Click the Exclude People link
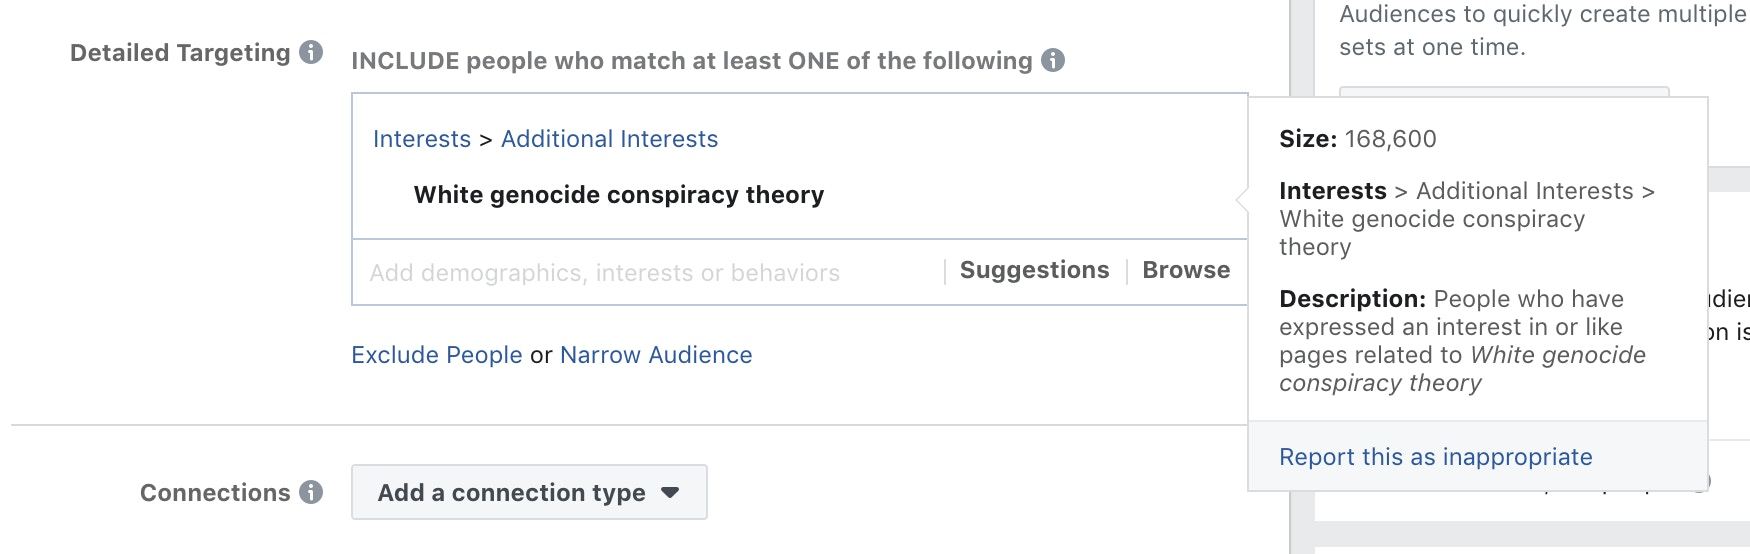 pyautogui.click(x=436, y=355)
